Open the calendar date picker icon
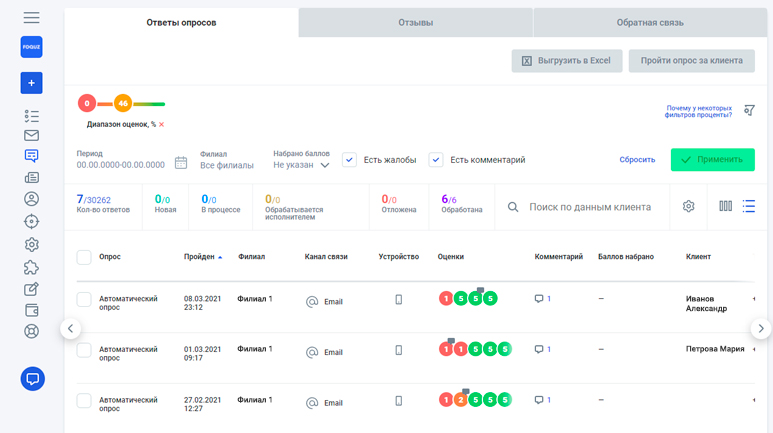The width and height of the screenshot is (773, 433). (181, 162)
